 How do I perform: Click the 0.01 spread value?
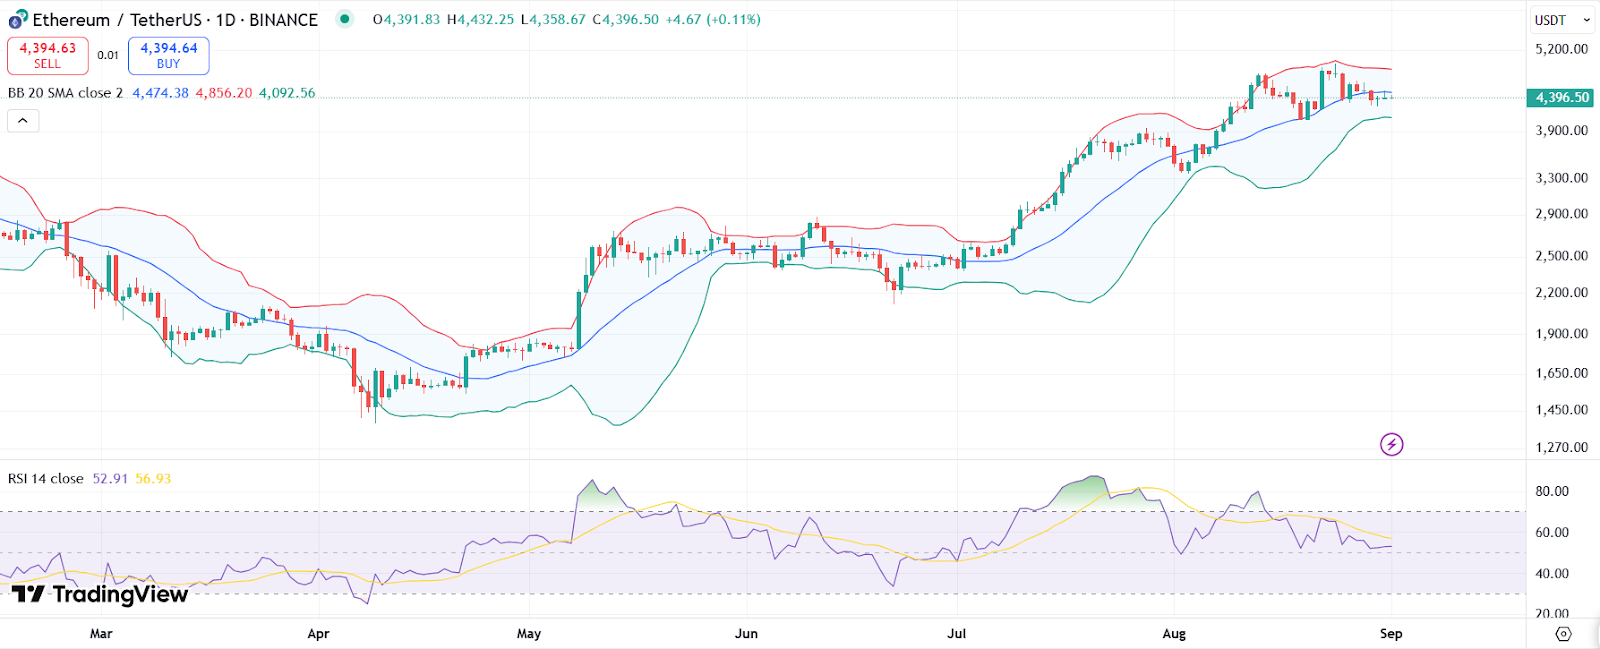(108, 56)
